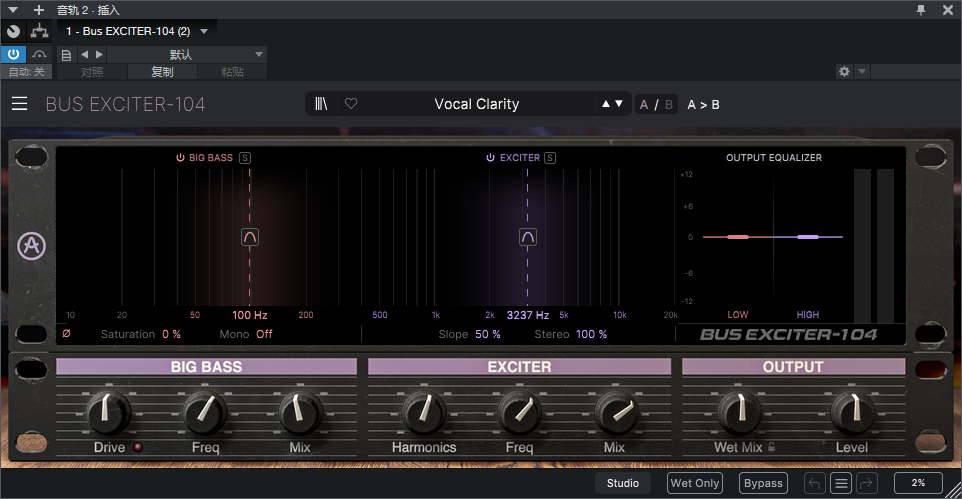Click the Exciter Mix knob
Screen dimensions: 962x499
tap(616, 412)
